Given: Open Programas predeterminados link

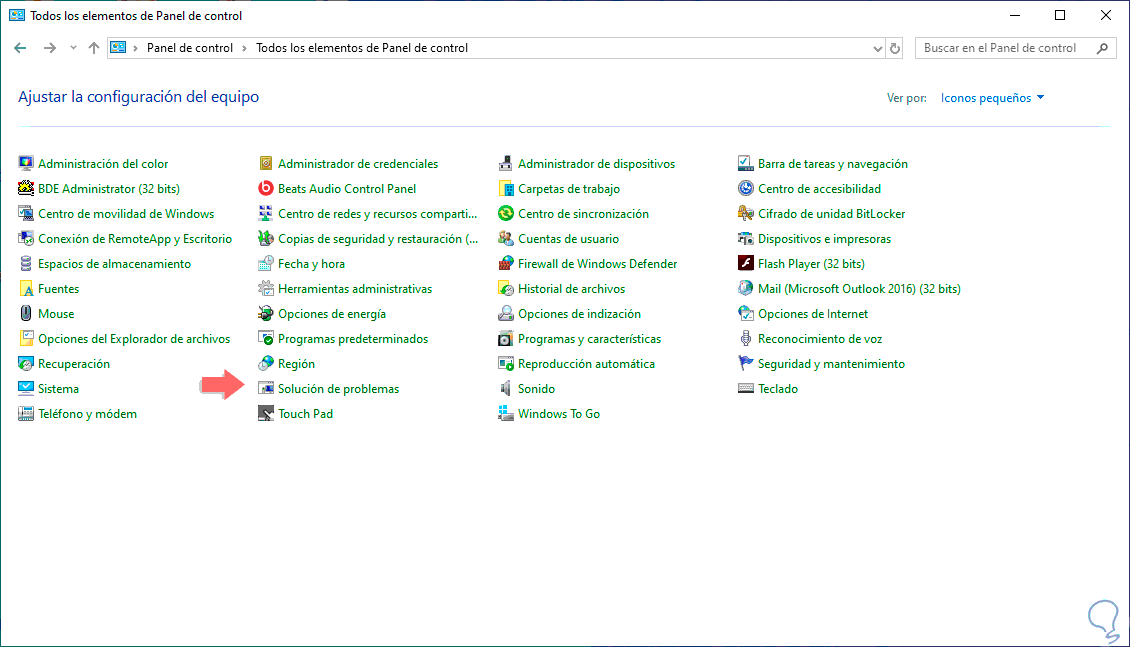Looking at the screenshot, I should click(353, 339).
